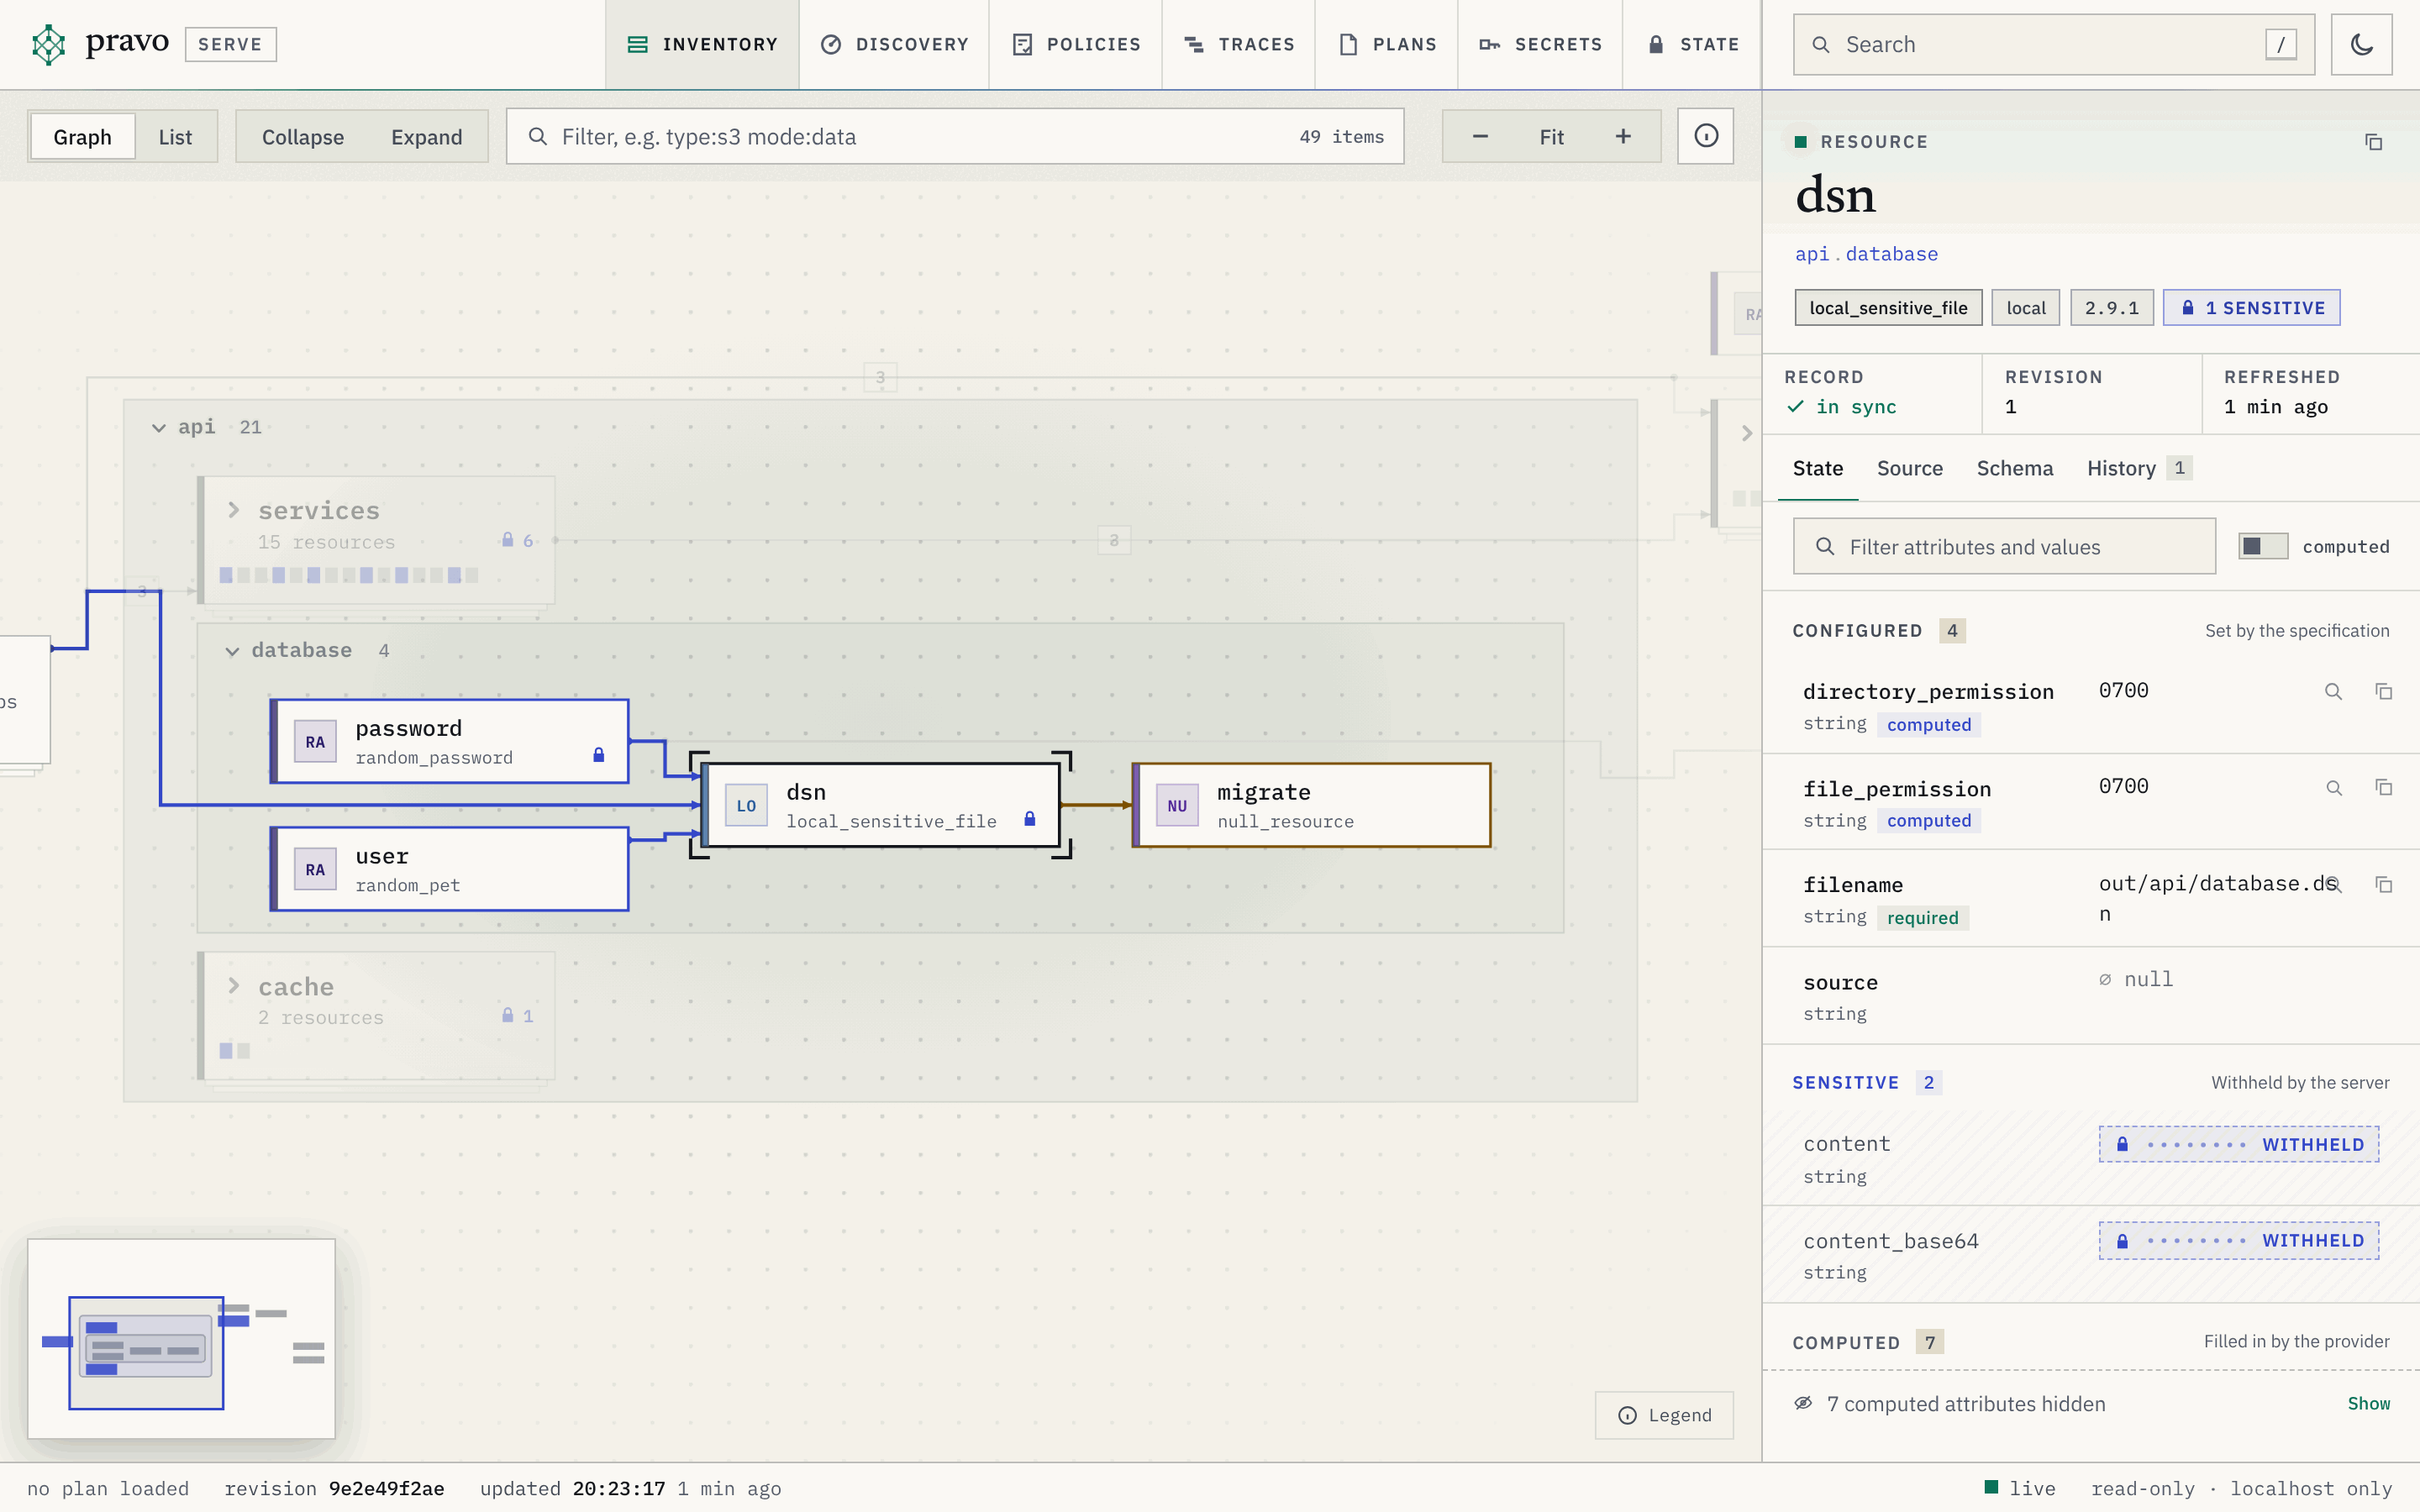2420x1512 pixels.
Task: Expand collapsed node chevron at right edge
Action: point(1747,433)
